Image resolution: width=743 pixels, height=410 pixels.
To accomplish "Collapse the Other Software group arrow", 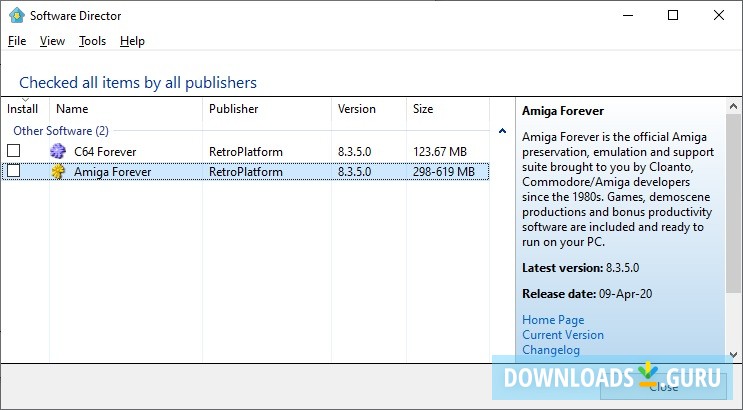I will (x=501, y=131).
